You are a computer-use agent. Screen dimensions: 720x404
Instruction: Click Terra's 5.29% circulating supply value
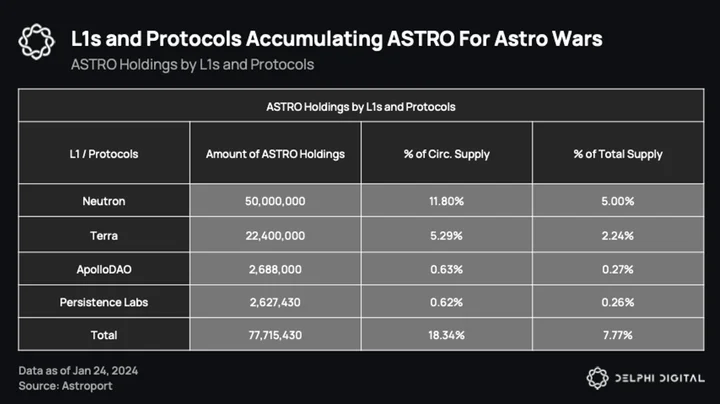pos(446,236)
